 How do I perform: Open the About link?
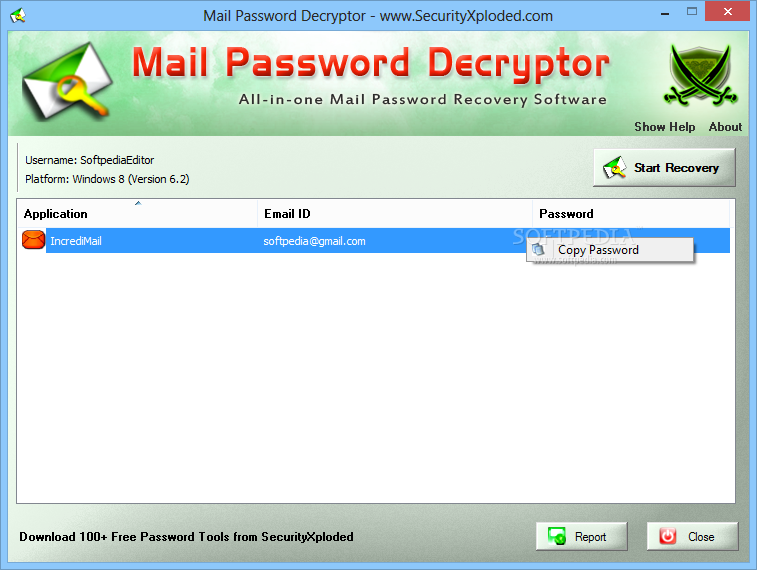click(x=725, y=127)
